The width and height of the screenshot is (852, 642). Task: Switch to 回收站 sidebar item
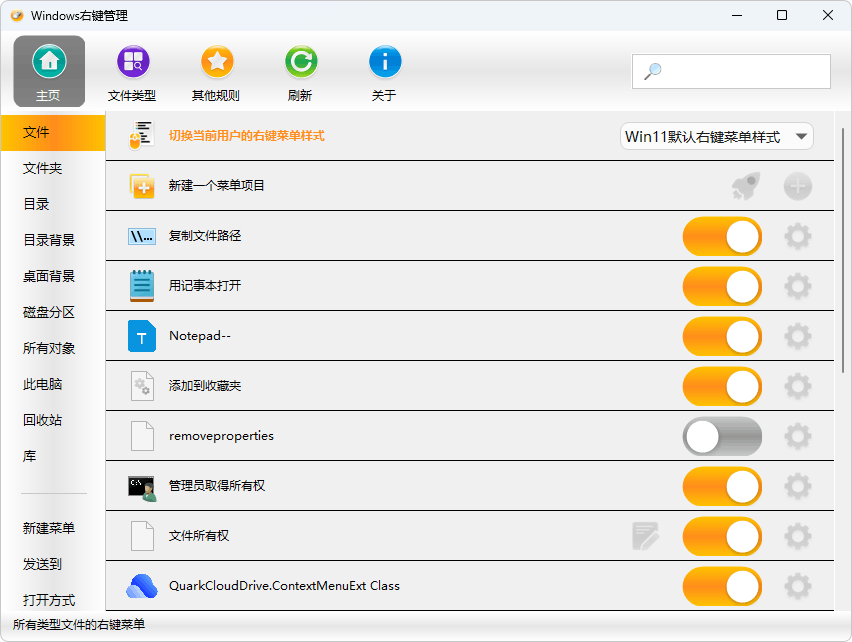(x=43, y=420)
